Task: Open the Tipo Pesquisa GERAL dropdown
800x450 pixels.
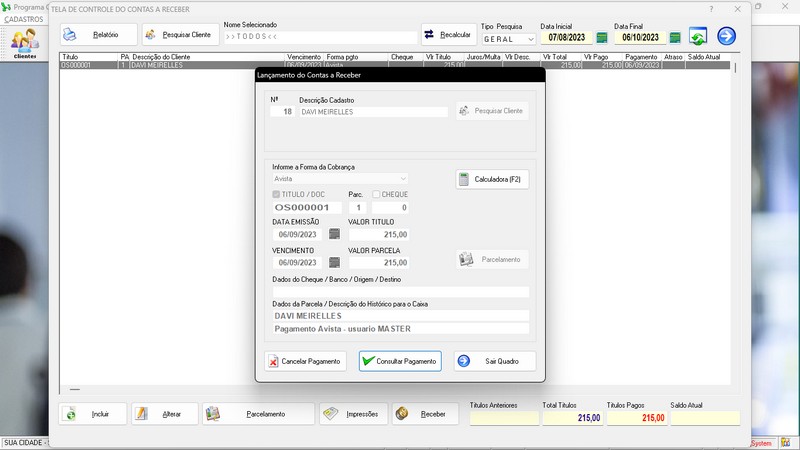Action: 508,39
